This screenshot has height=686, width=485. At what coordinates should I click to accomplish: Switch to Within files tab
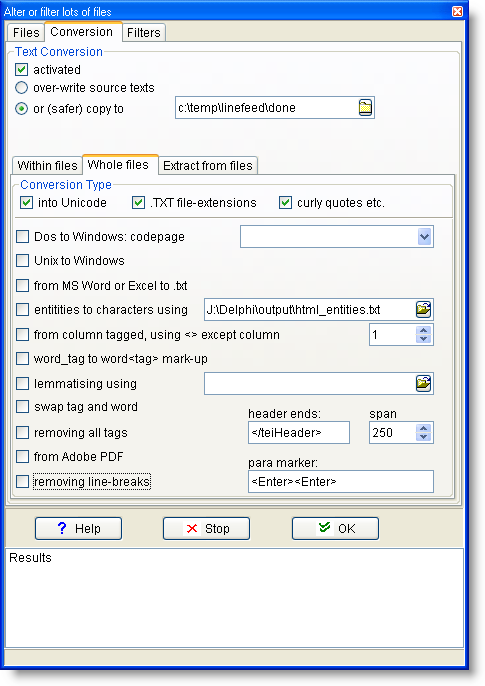pyautogui.click(x=47, y=166)
